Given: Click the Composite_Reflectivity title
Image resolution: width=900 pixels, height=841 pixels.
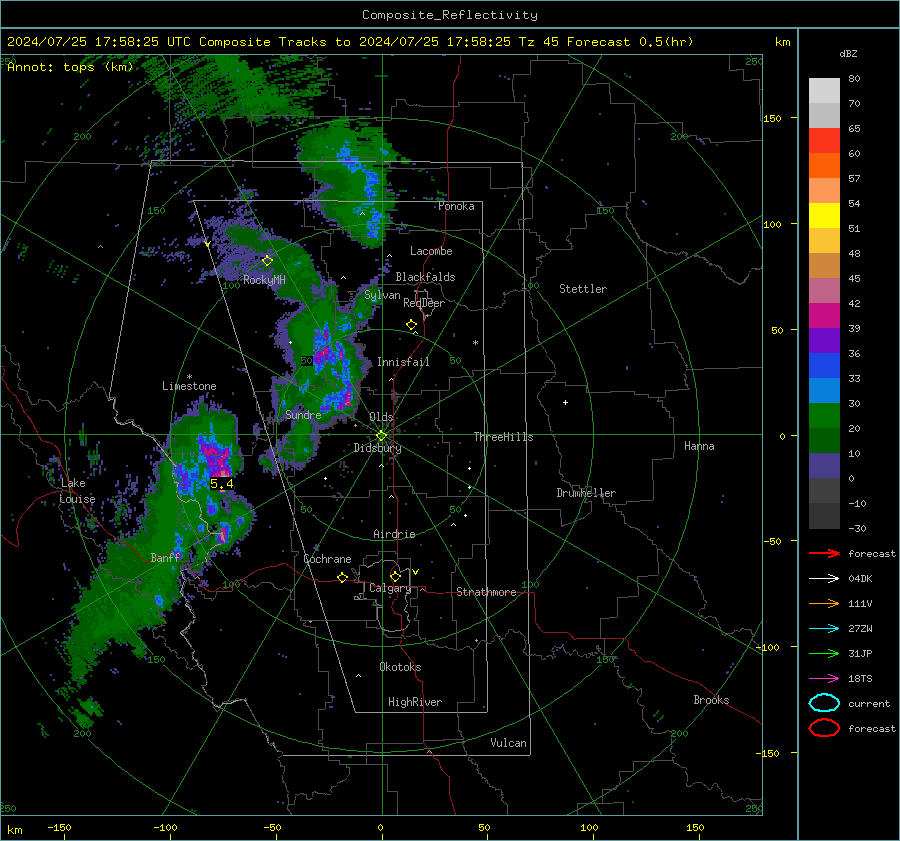Looking at the screenshot, I should tap(450, 15).
